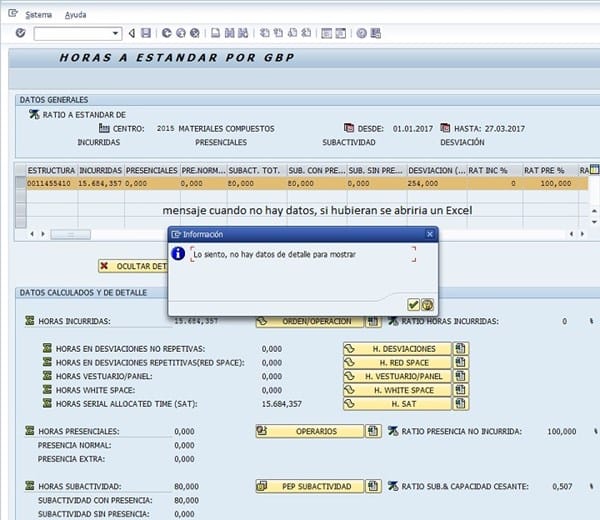Click the H. SAT button
Viewport: 600px width, 520px height.
point(397,404)
